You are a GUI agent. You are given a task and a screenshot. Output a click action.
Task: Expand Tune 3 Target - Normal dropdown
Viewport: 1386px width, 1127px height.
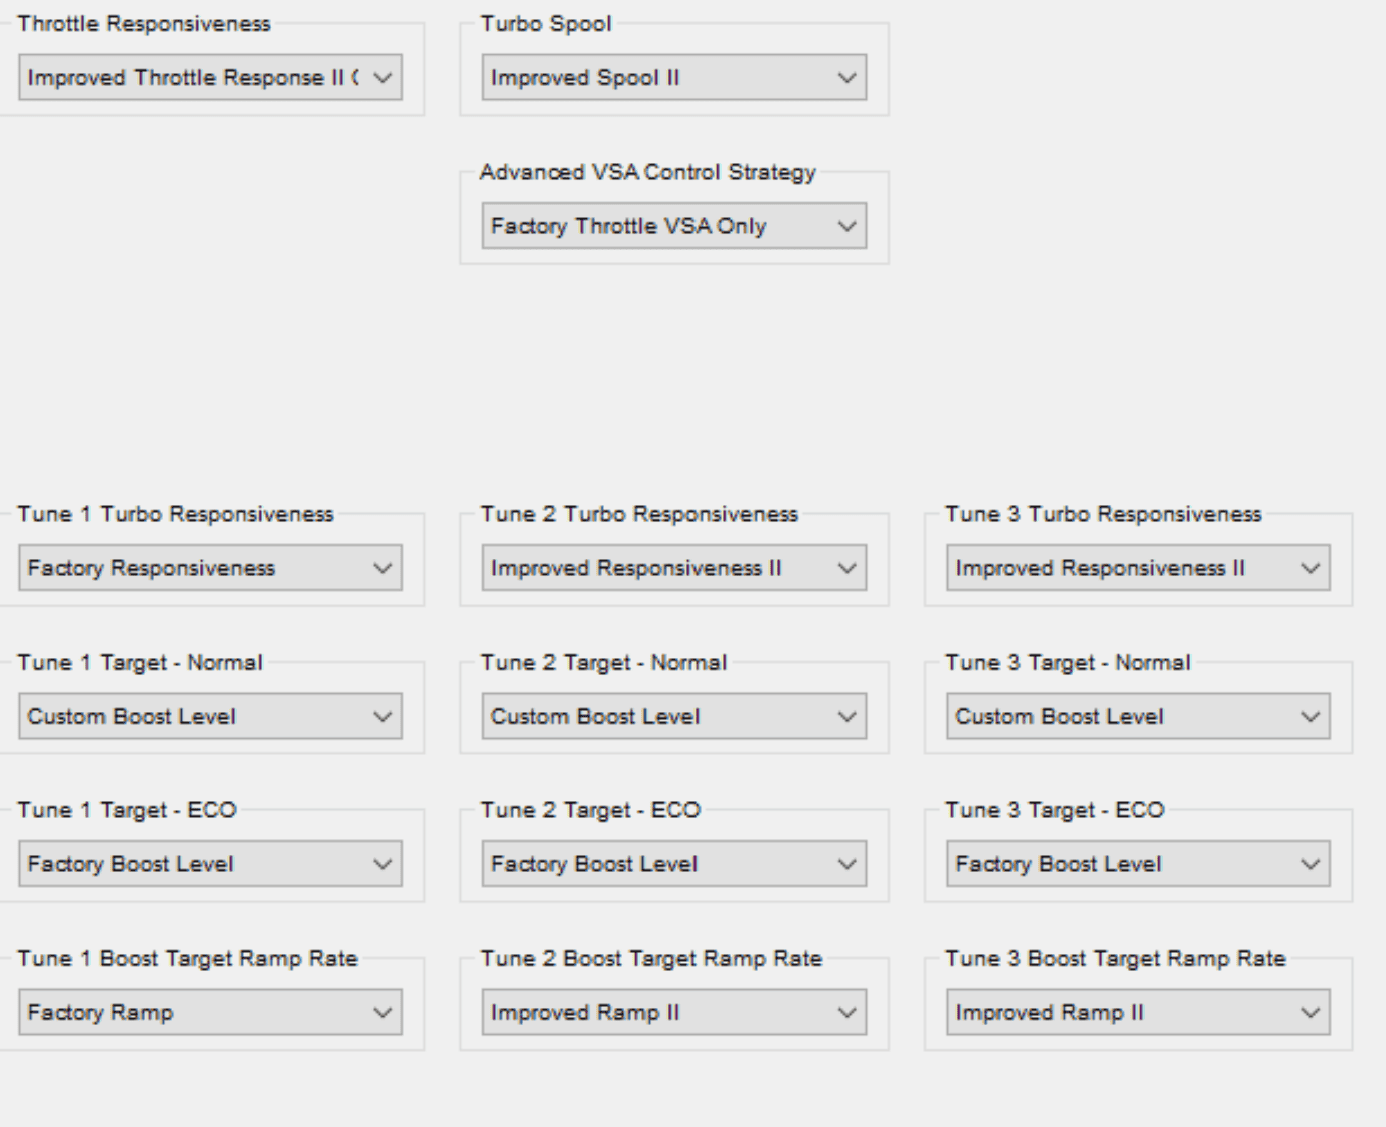[1137, 716]
